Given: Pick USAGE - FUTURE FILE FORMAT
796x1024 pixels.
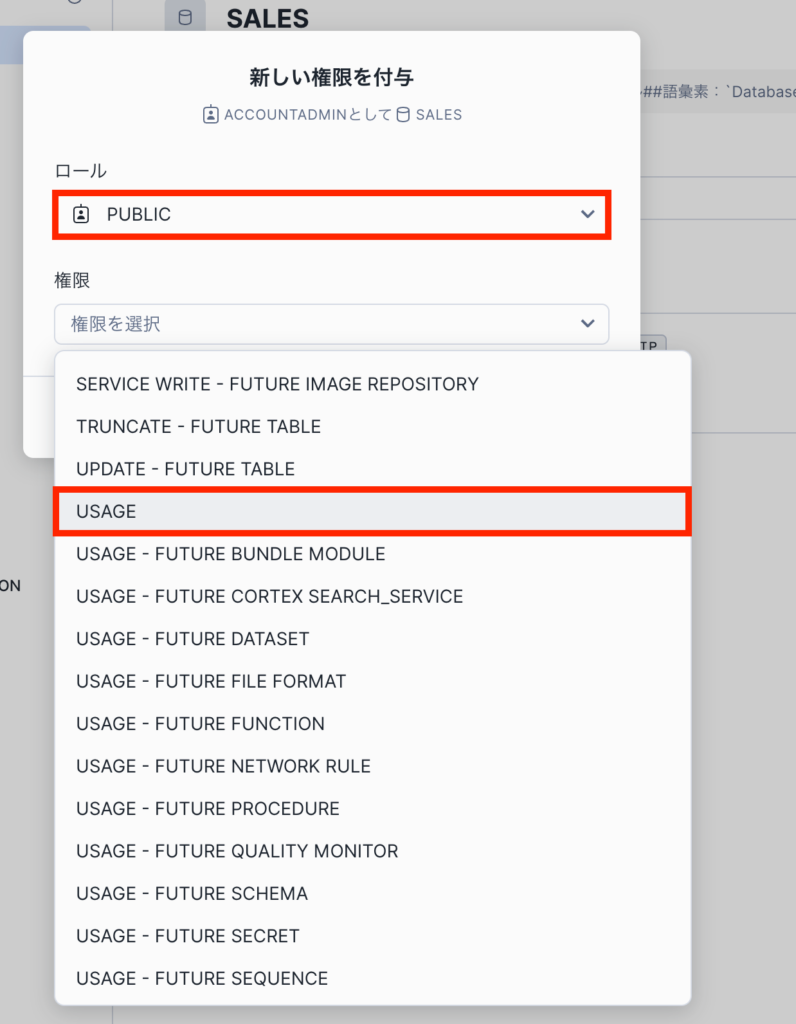Looking at the screenshot, I should [x=210, y=681].
